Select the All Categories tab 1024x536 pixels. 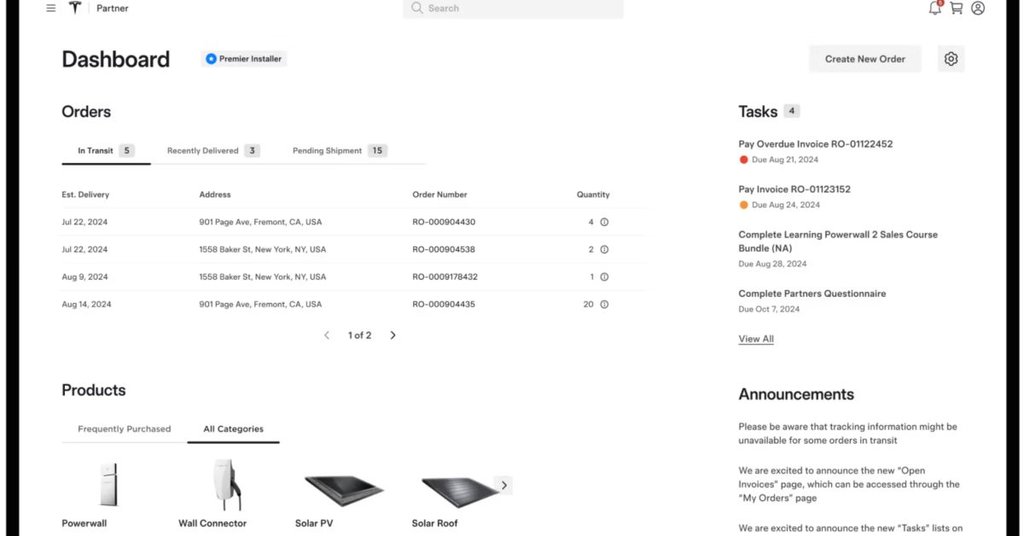tap(233, 429)
